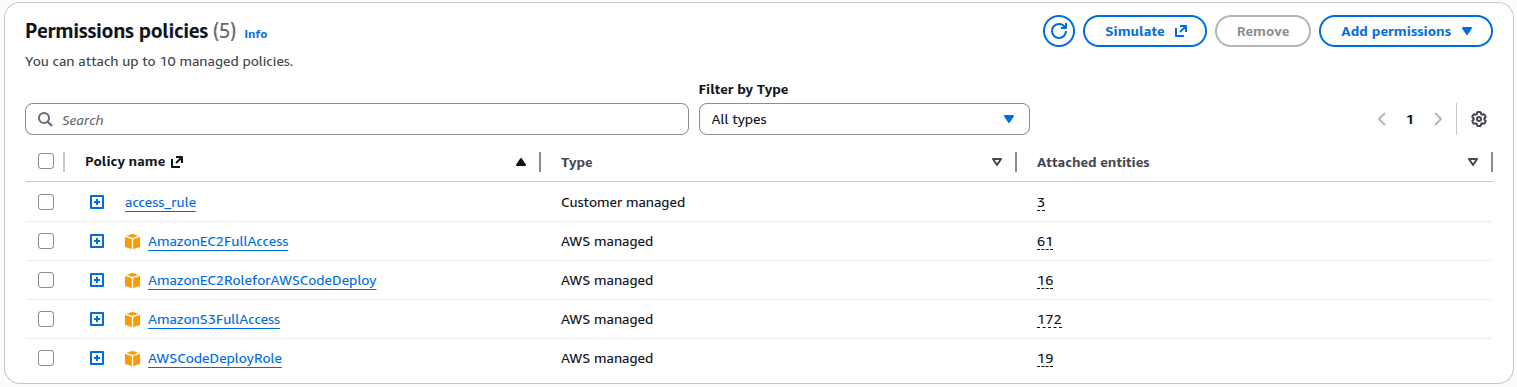This screenshot has height=387, width=1517.
Task: Click AWS managed type for AWSCodeDeployRole
Action: [x=607, y=359]
